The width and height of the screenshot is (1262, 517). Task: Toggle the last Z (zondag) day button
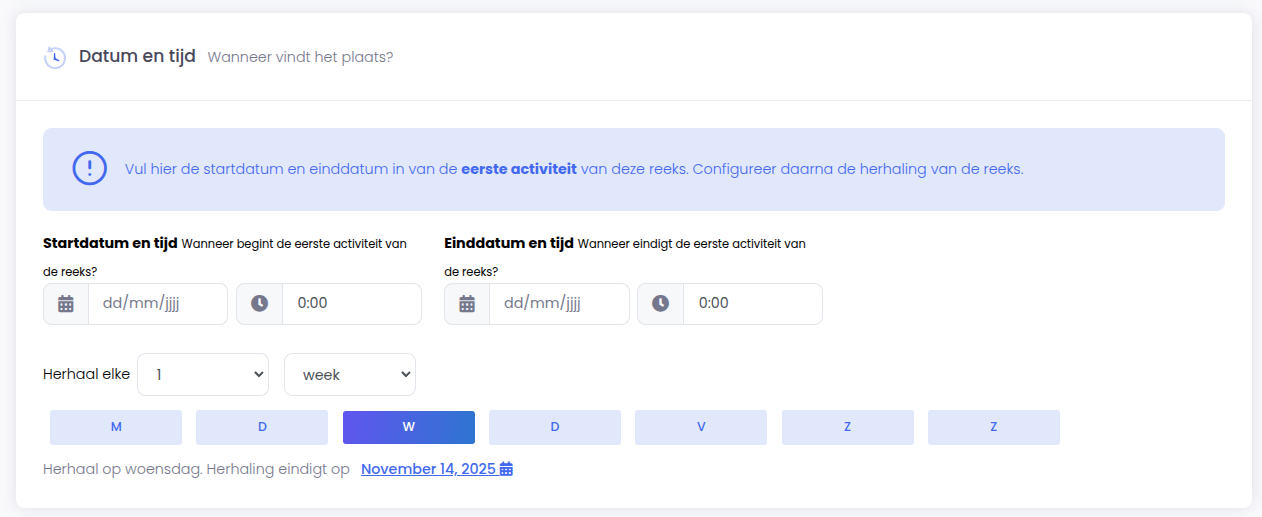pyautogui.click(x=994, y=427)
